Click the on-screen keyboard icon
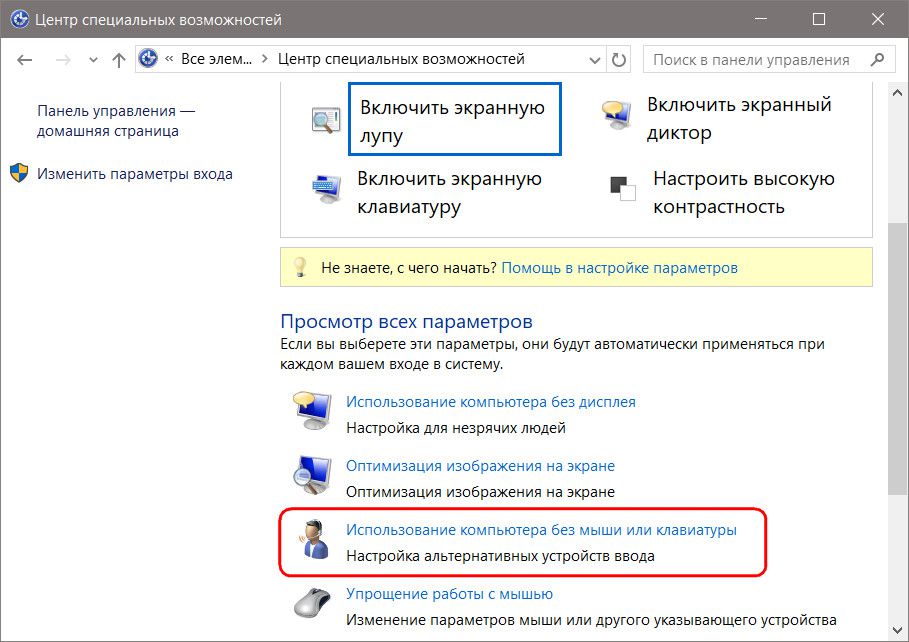This screenshot has width=909, height=642. [326, 190]
